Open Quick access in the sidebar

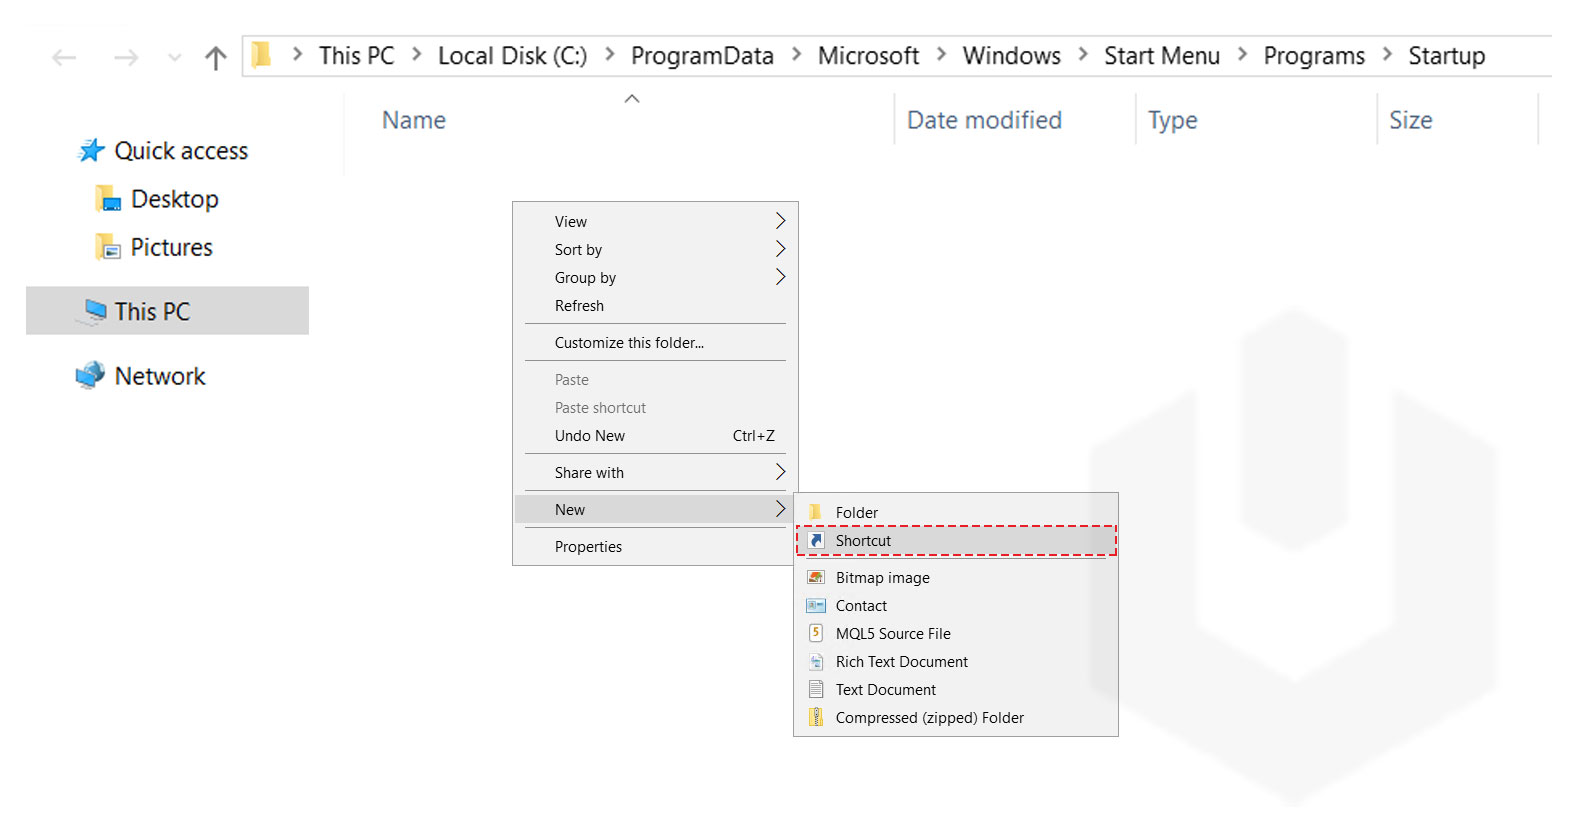click(180, 151)
